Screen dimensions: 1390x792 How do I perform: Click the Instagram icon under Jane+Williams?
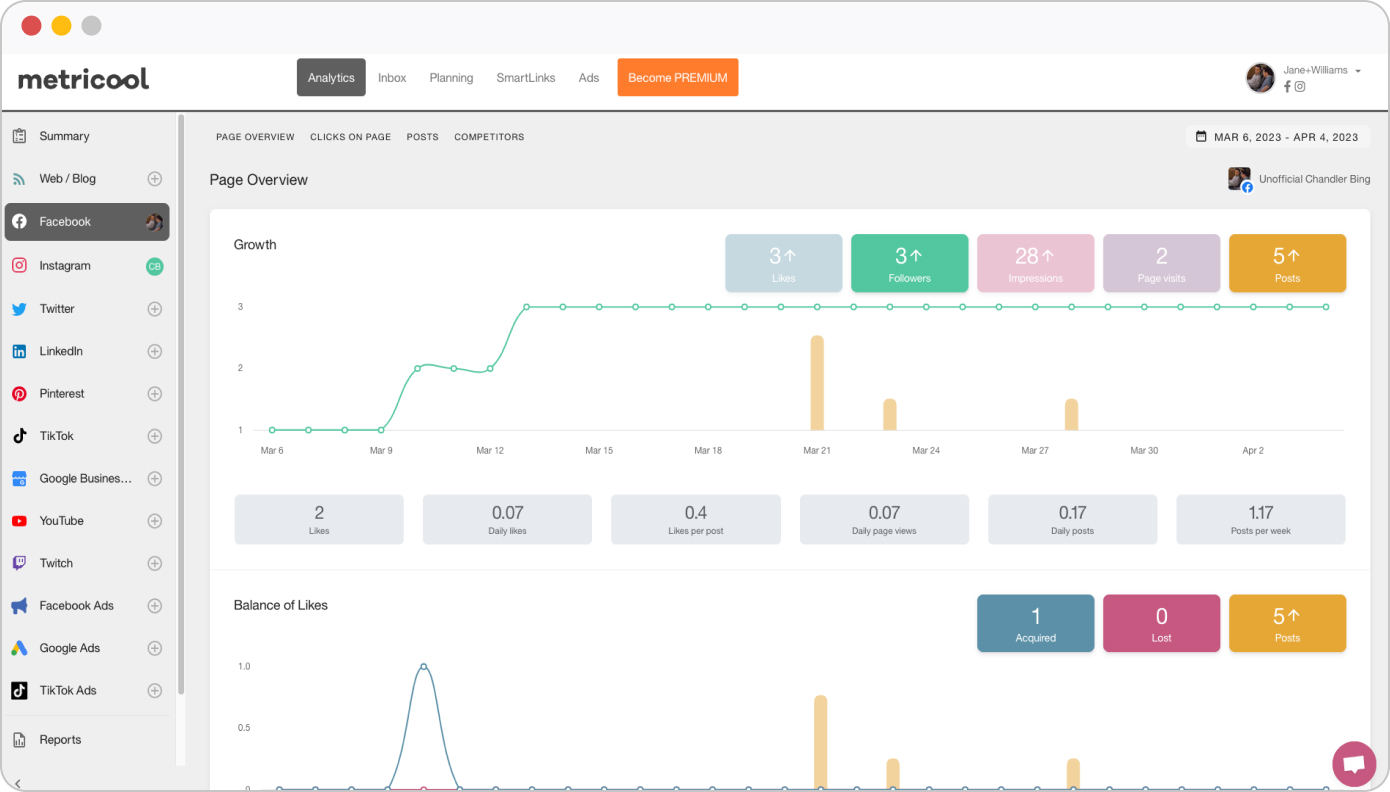tap(1300, 87)
